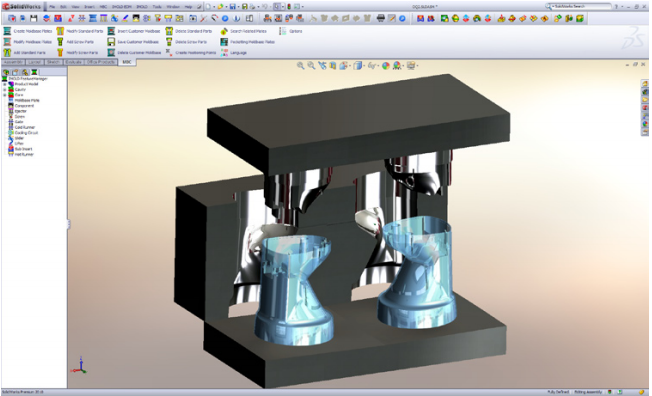
Task: Expand the Product Model tree node
Action: (5, 84)
